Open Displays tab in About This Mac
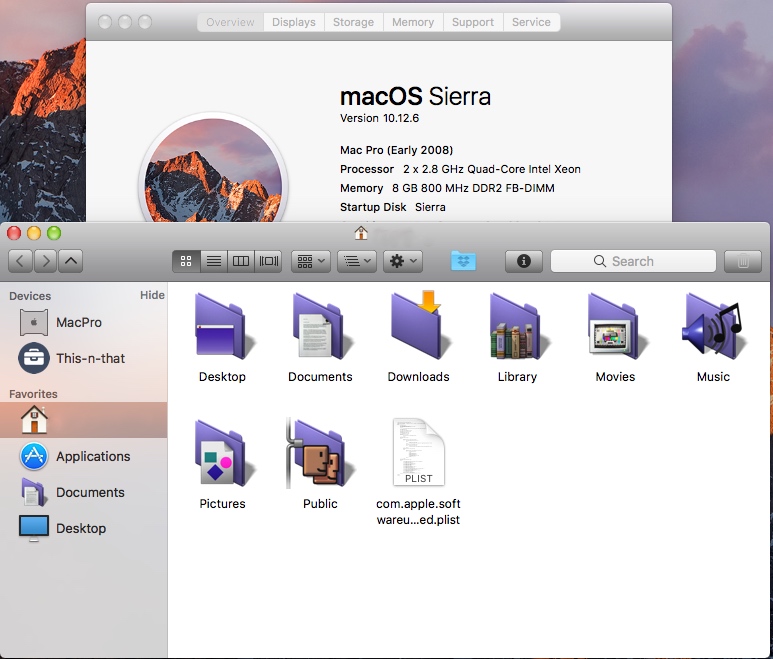The height and width of the screenshot is (659, 773). point(294,22)
